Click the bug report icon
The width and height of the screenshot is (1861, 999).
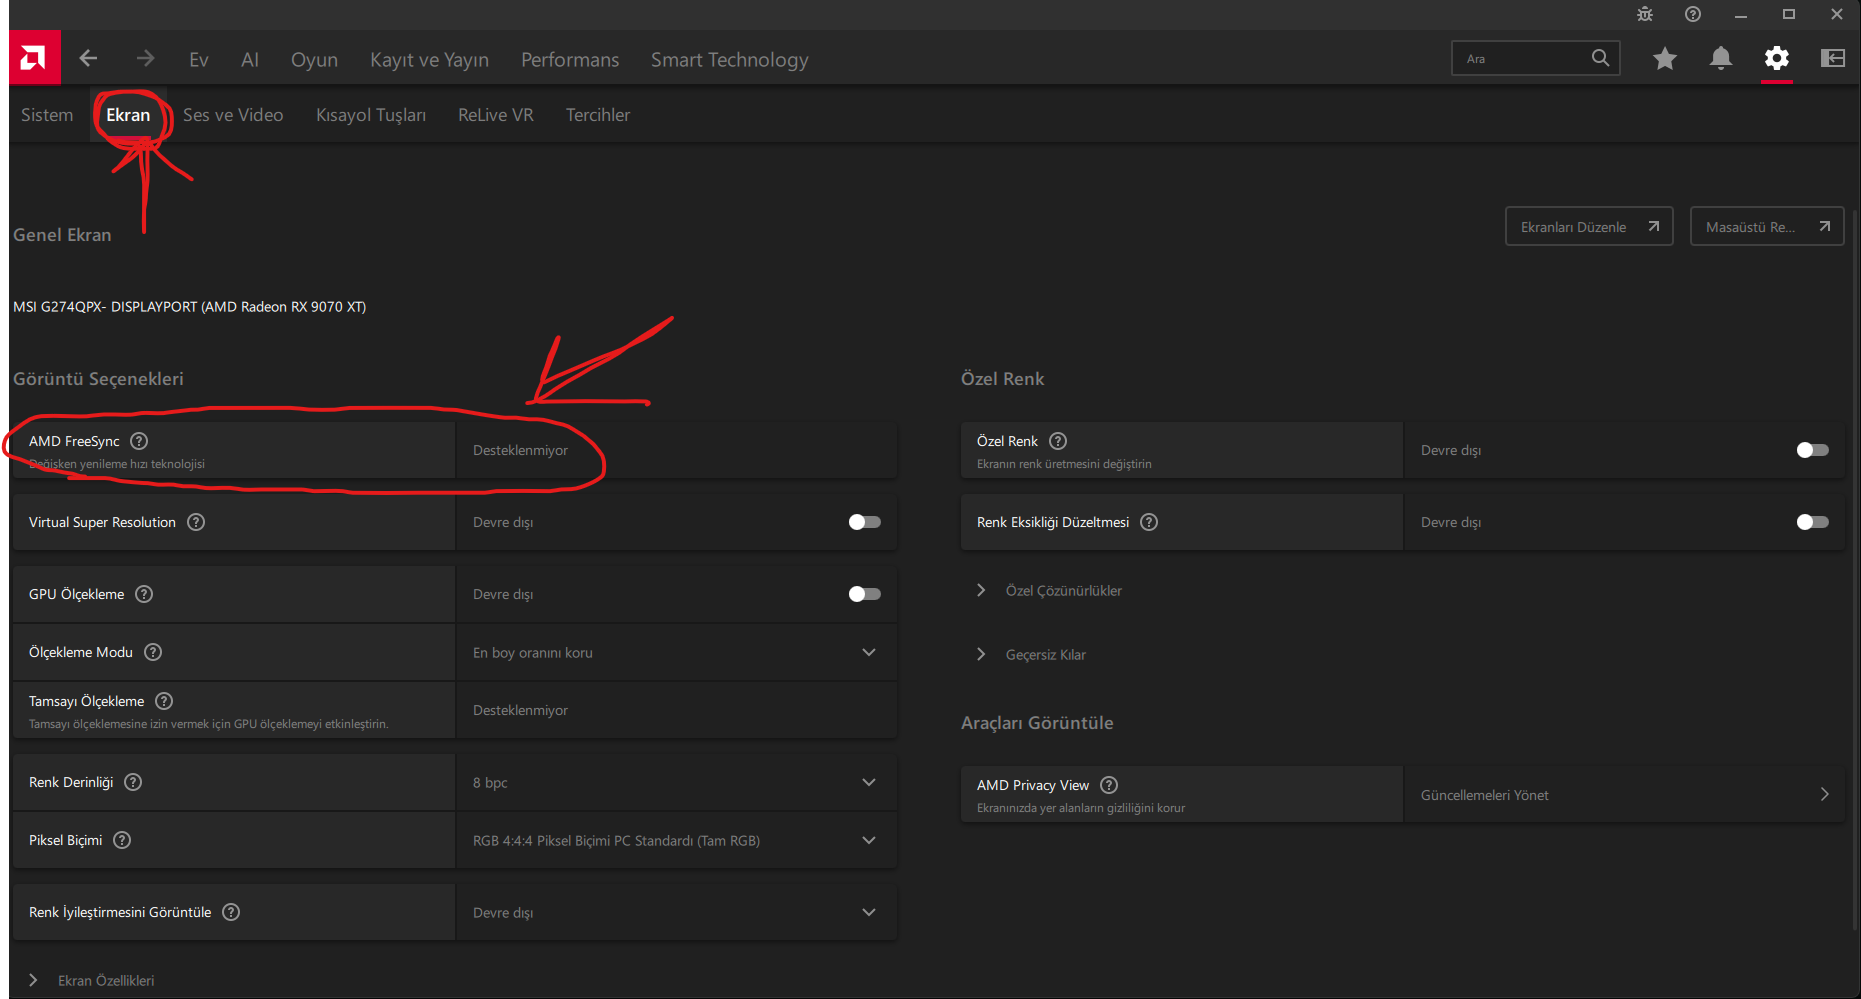tap(1644, 14)
